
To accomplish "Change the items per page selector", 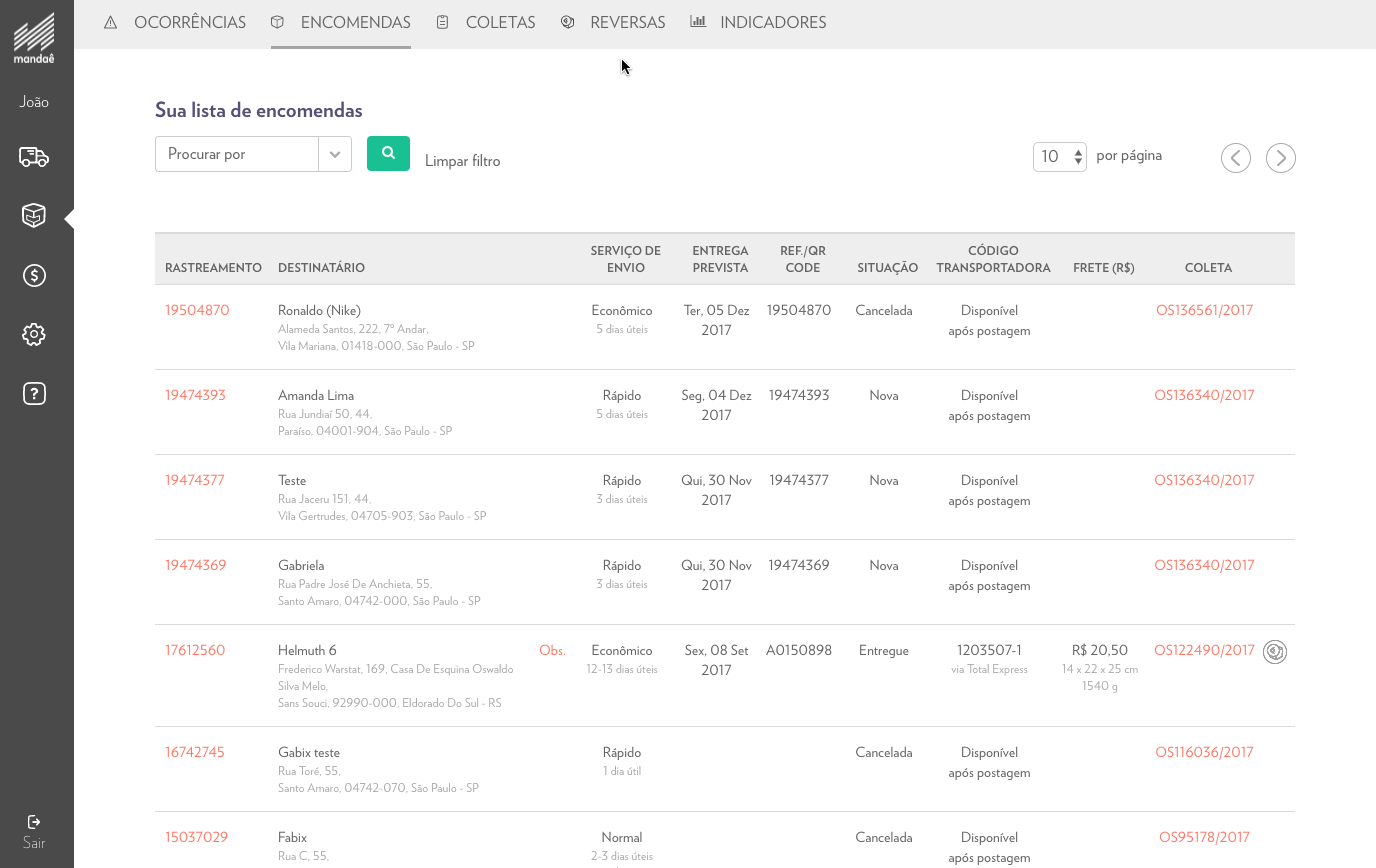I will pyautogui.click(x=1059, y=156).
